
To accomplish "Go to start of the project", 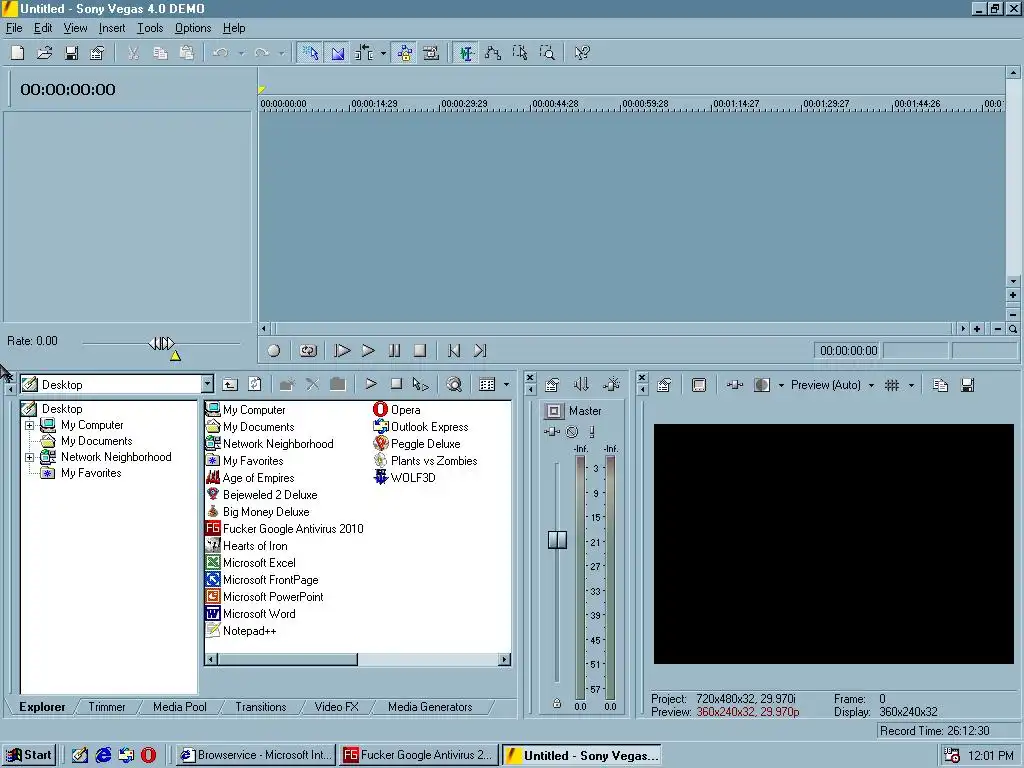I will [454, 351].
